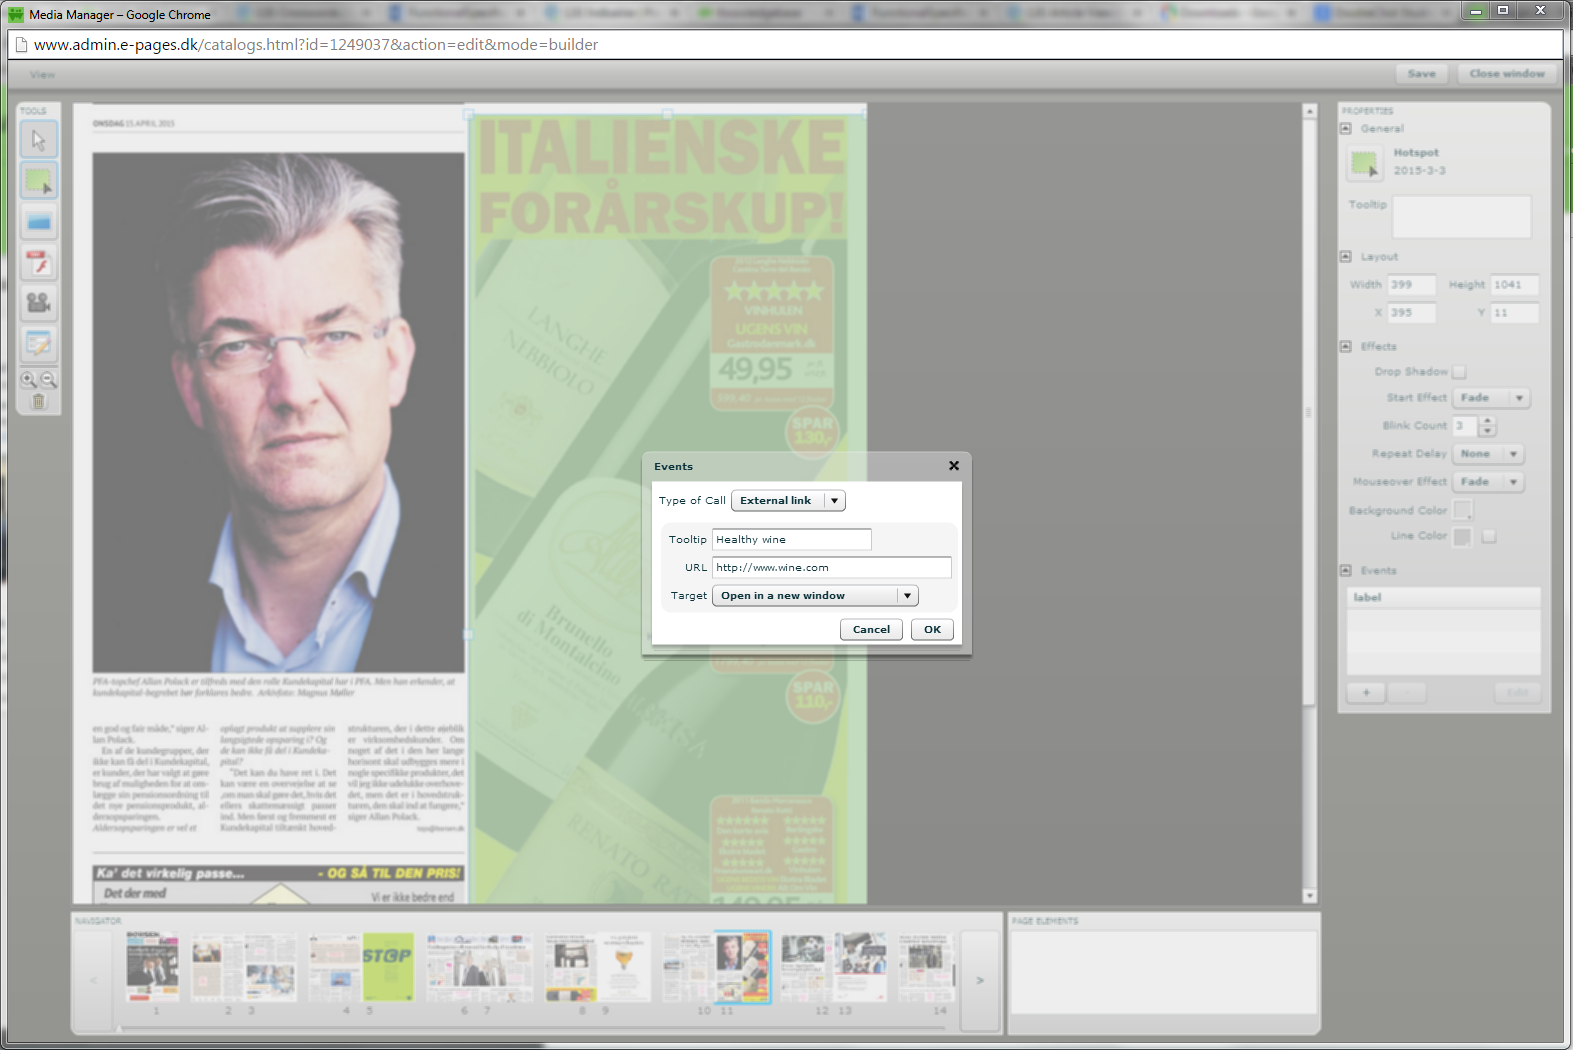The width and height of the screenshot is (1573, 1050).
Task: Click the add event plus button
Action: pyautogui.click(x=1366, y=693)
